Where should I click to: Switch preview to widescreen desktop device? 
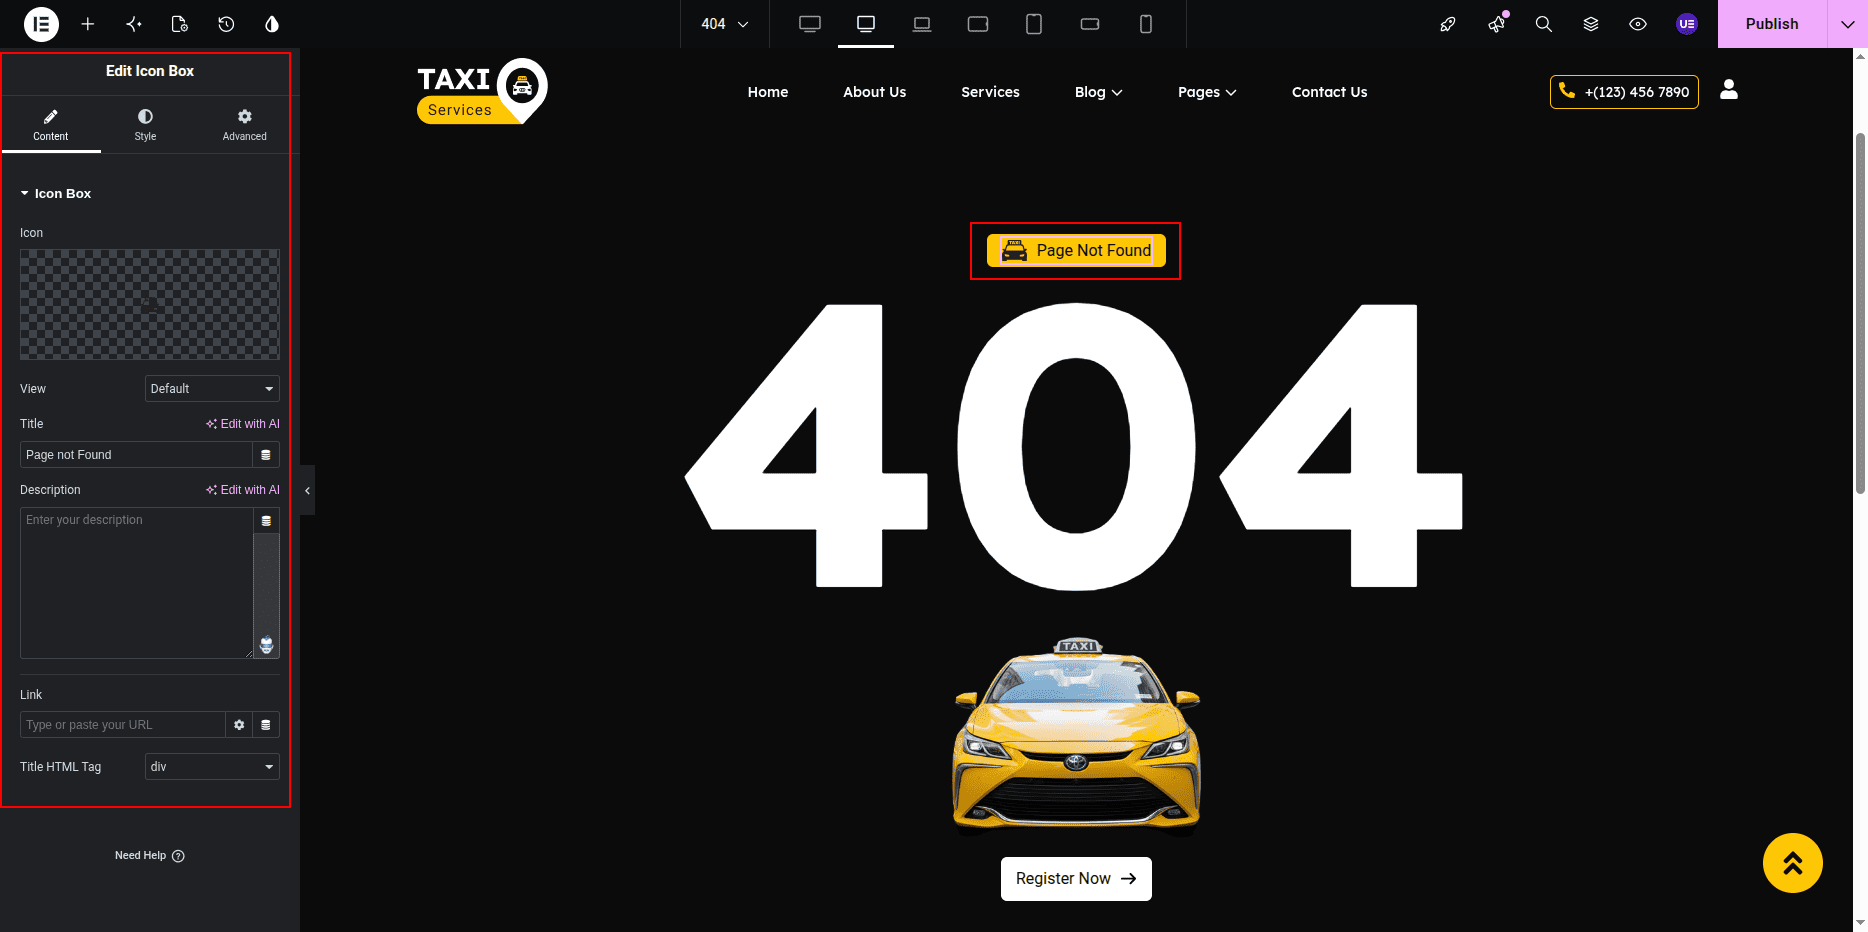click(810, 24)
